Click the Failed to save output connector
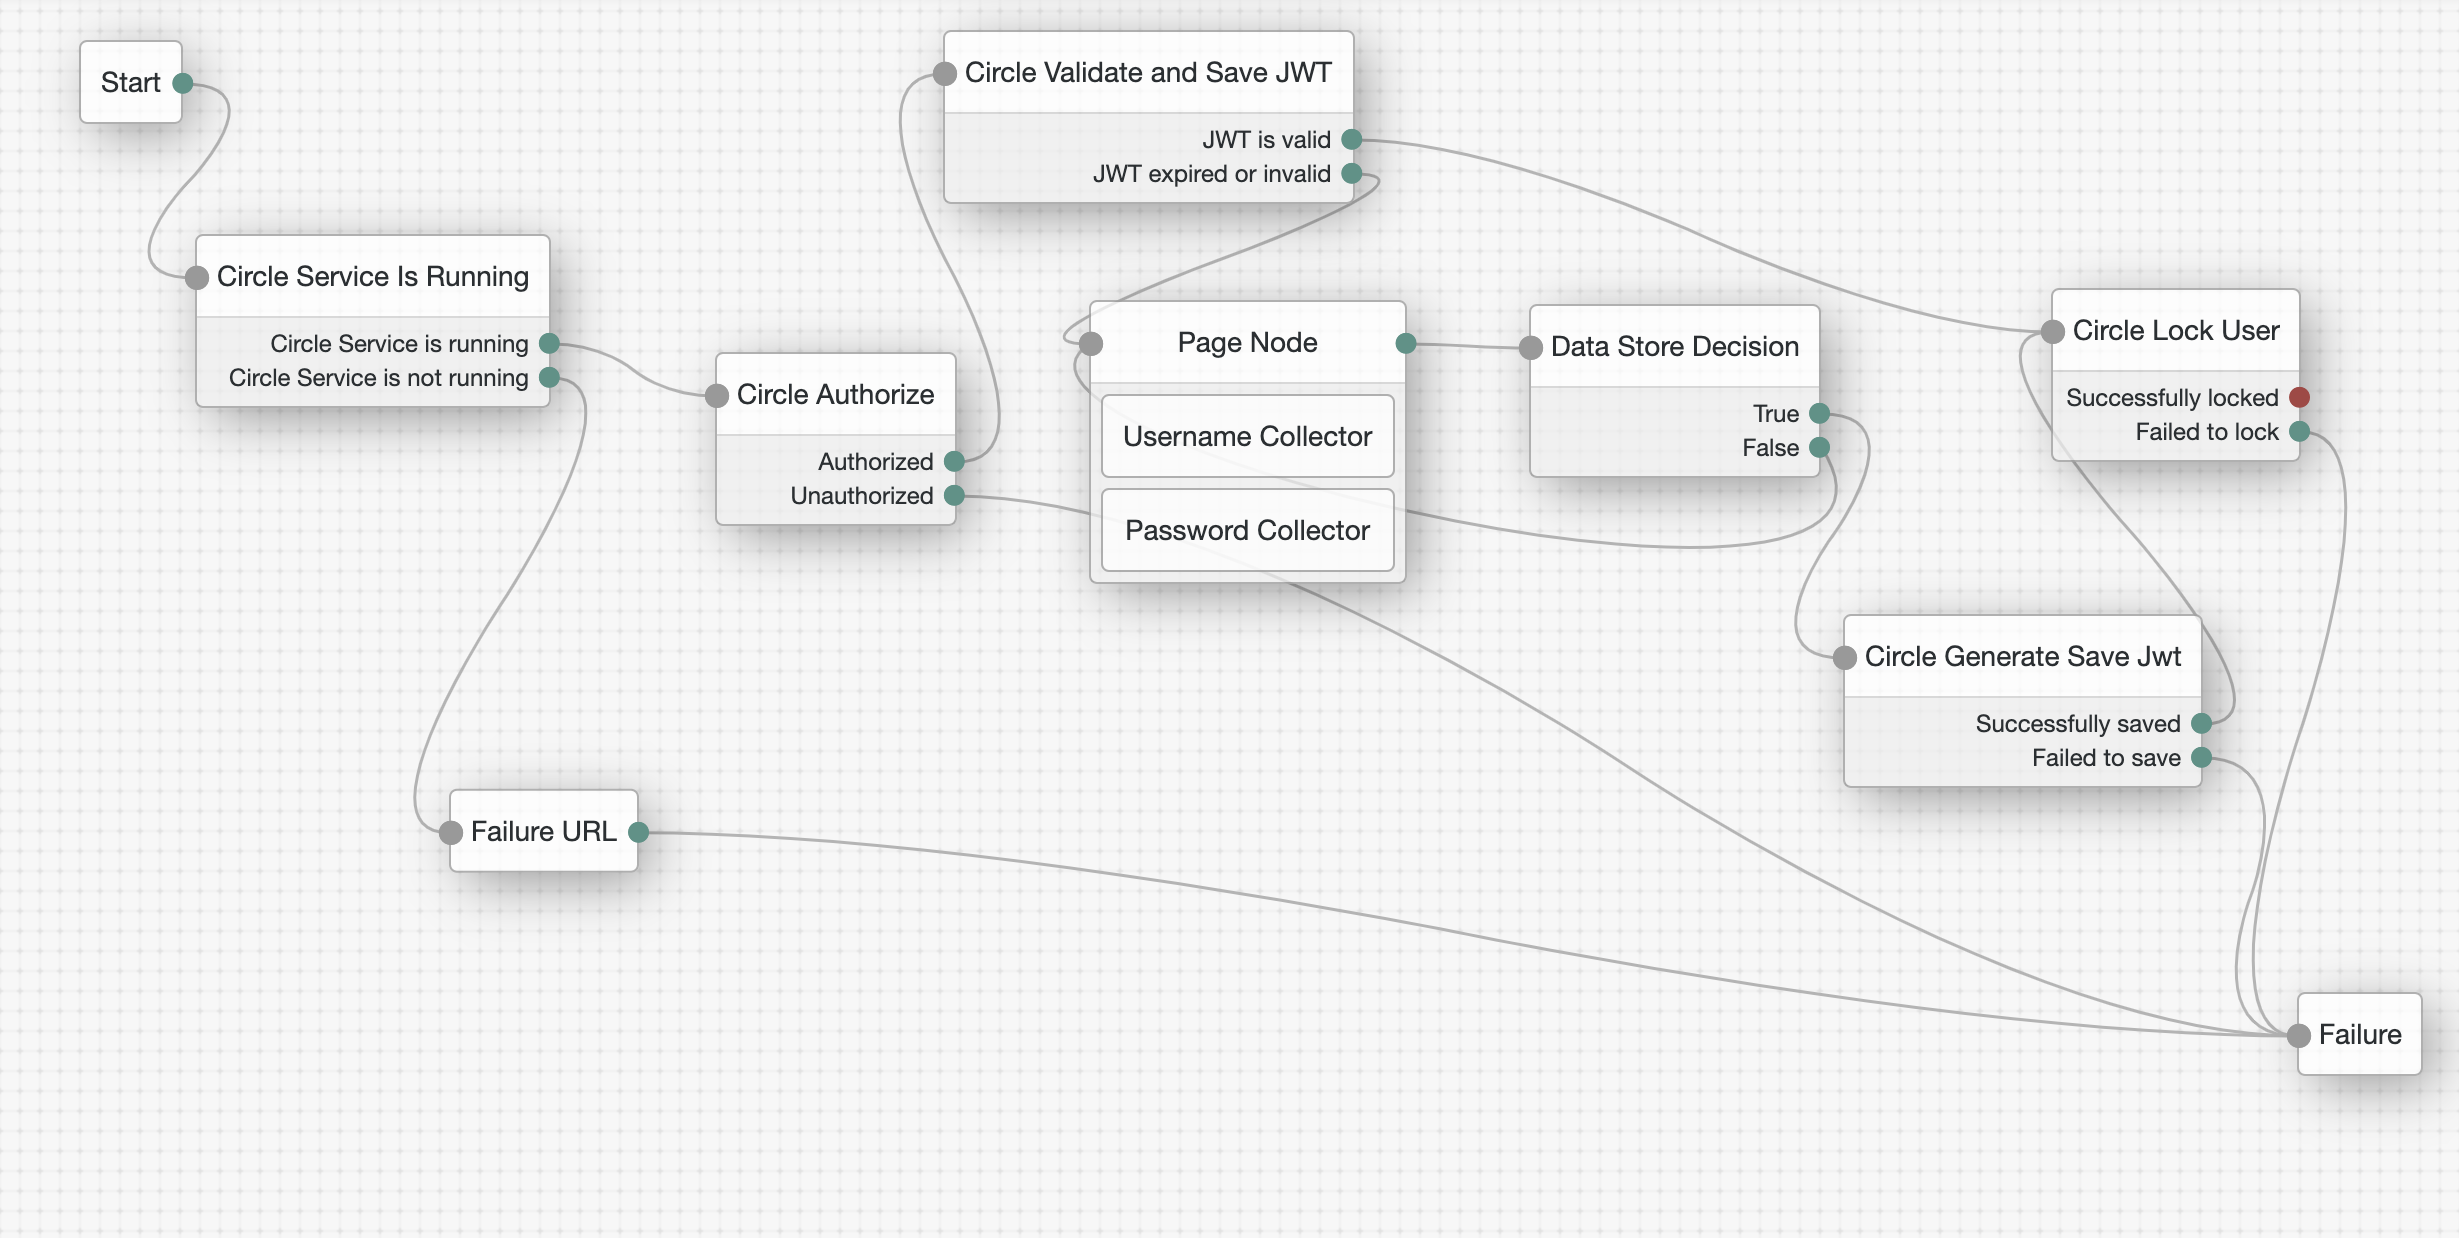Screen dimensions: 2459x1238 pos(2201,757)
